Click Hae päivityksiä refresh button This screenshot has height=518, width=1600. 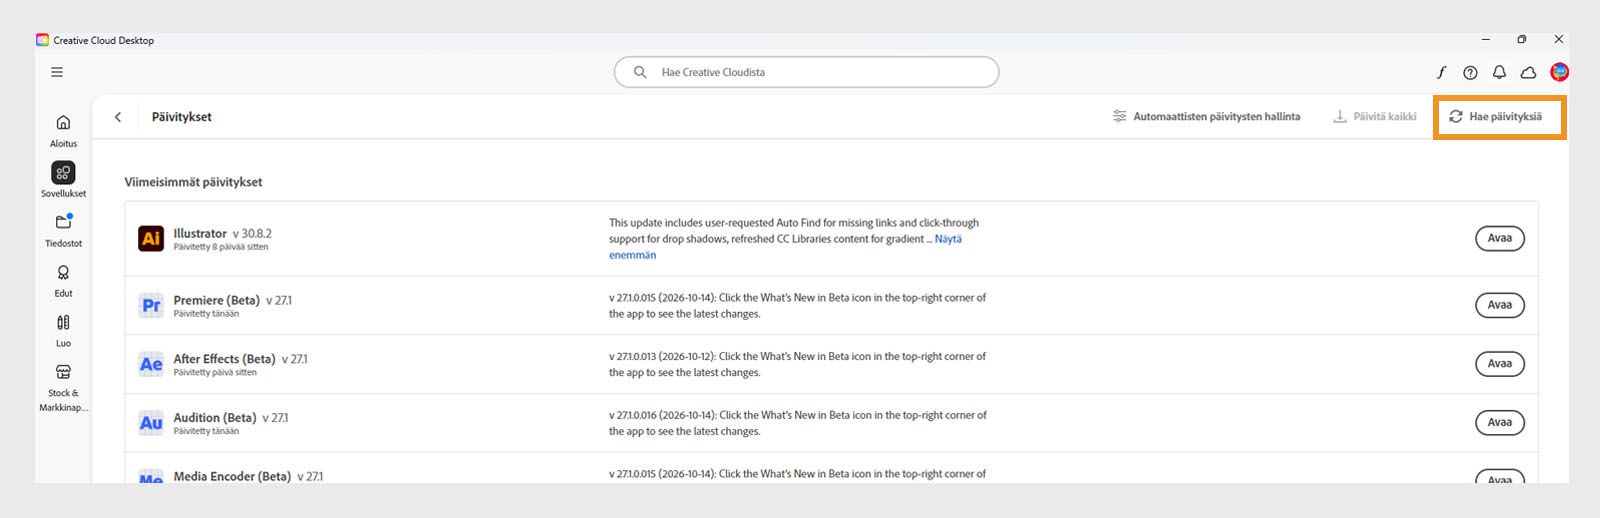[1496, 117]
